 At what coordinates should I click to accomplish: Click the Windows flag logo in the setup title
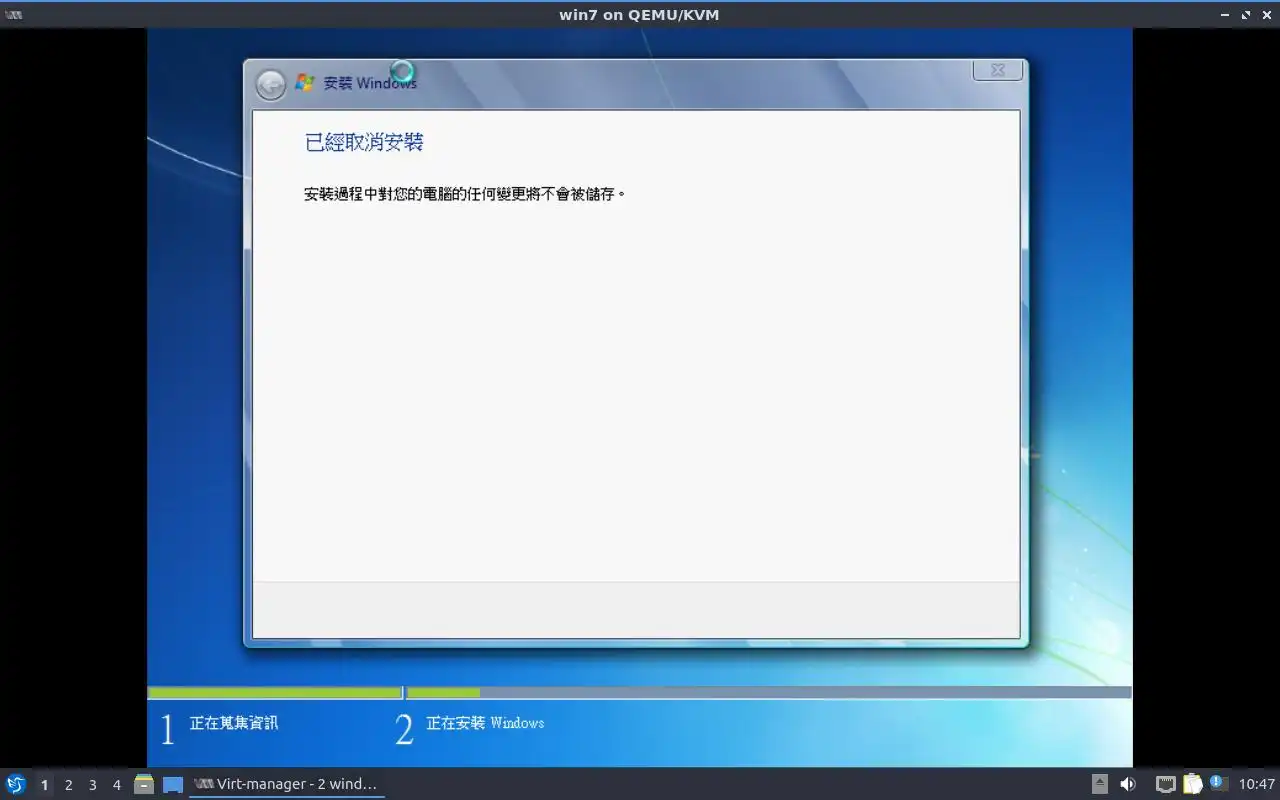(x=305, y=83)
